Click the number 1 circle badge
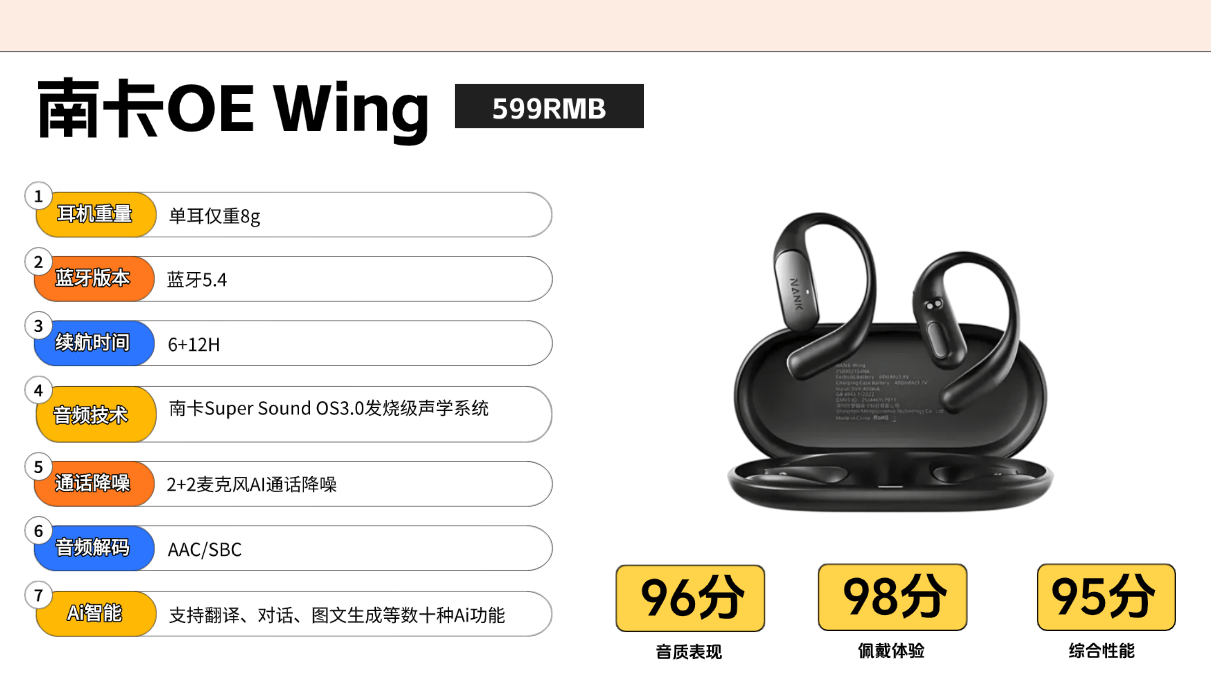1211x678 pixels. [x=39, y=196]
